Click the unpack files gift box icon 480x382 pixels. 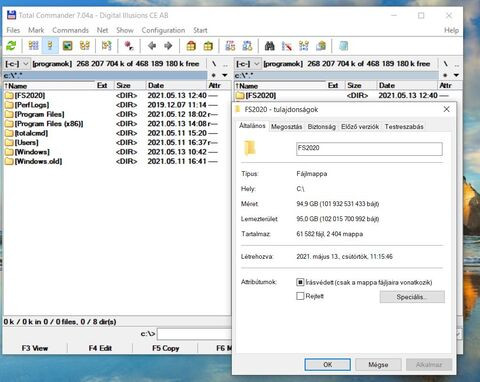208,46
